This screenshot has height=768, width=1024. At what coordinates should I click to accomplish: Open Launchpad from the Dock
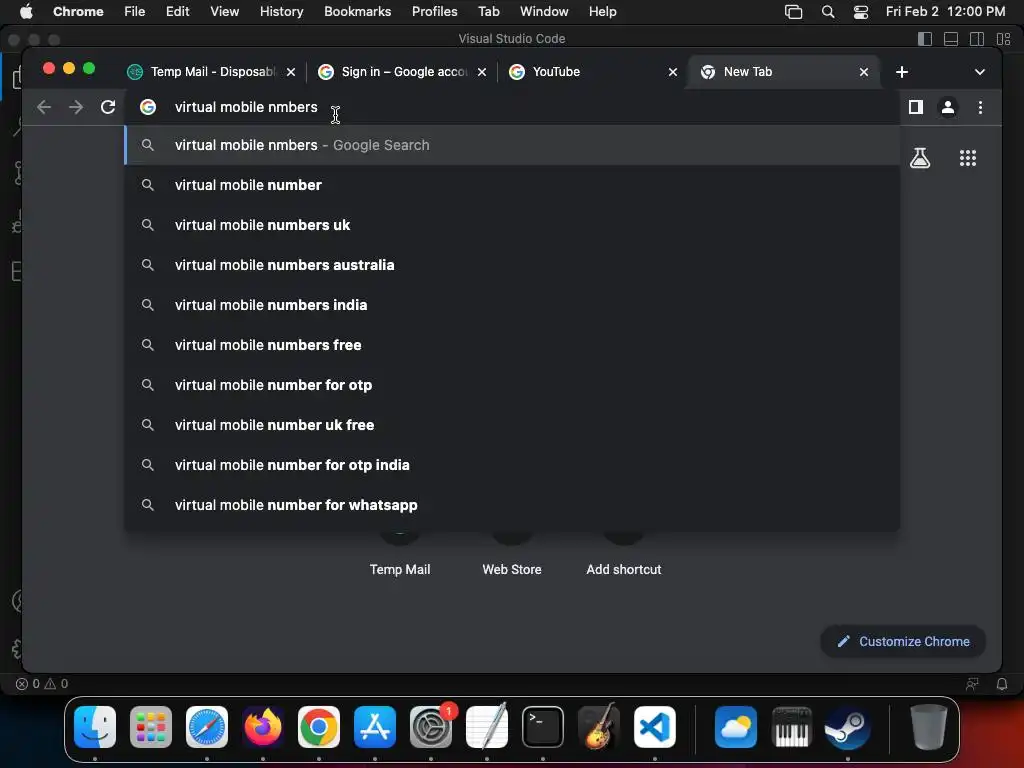click(x=151, y=727)
